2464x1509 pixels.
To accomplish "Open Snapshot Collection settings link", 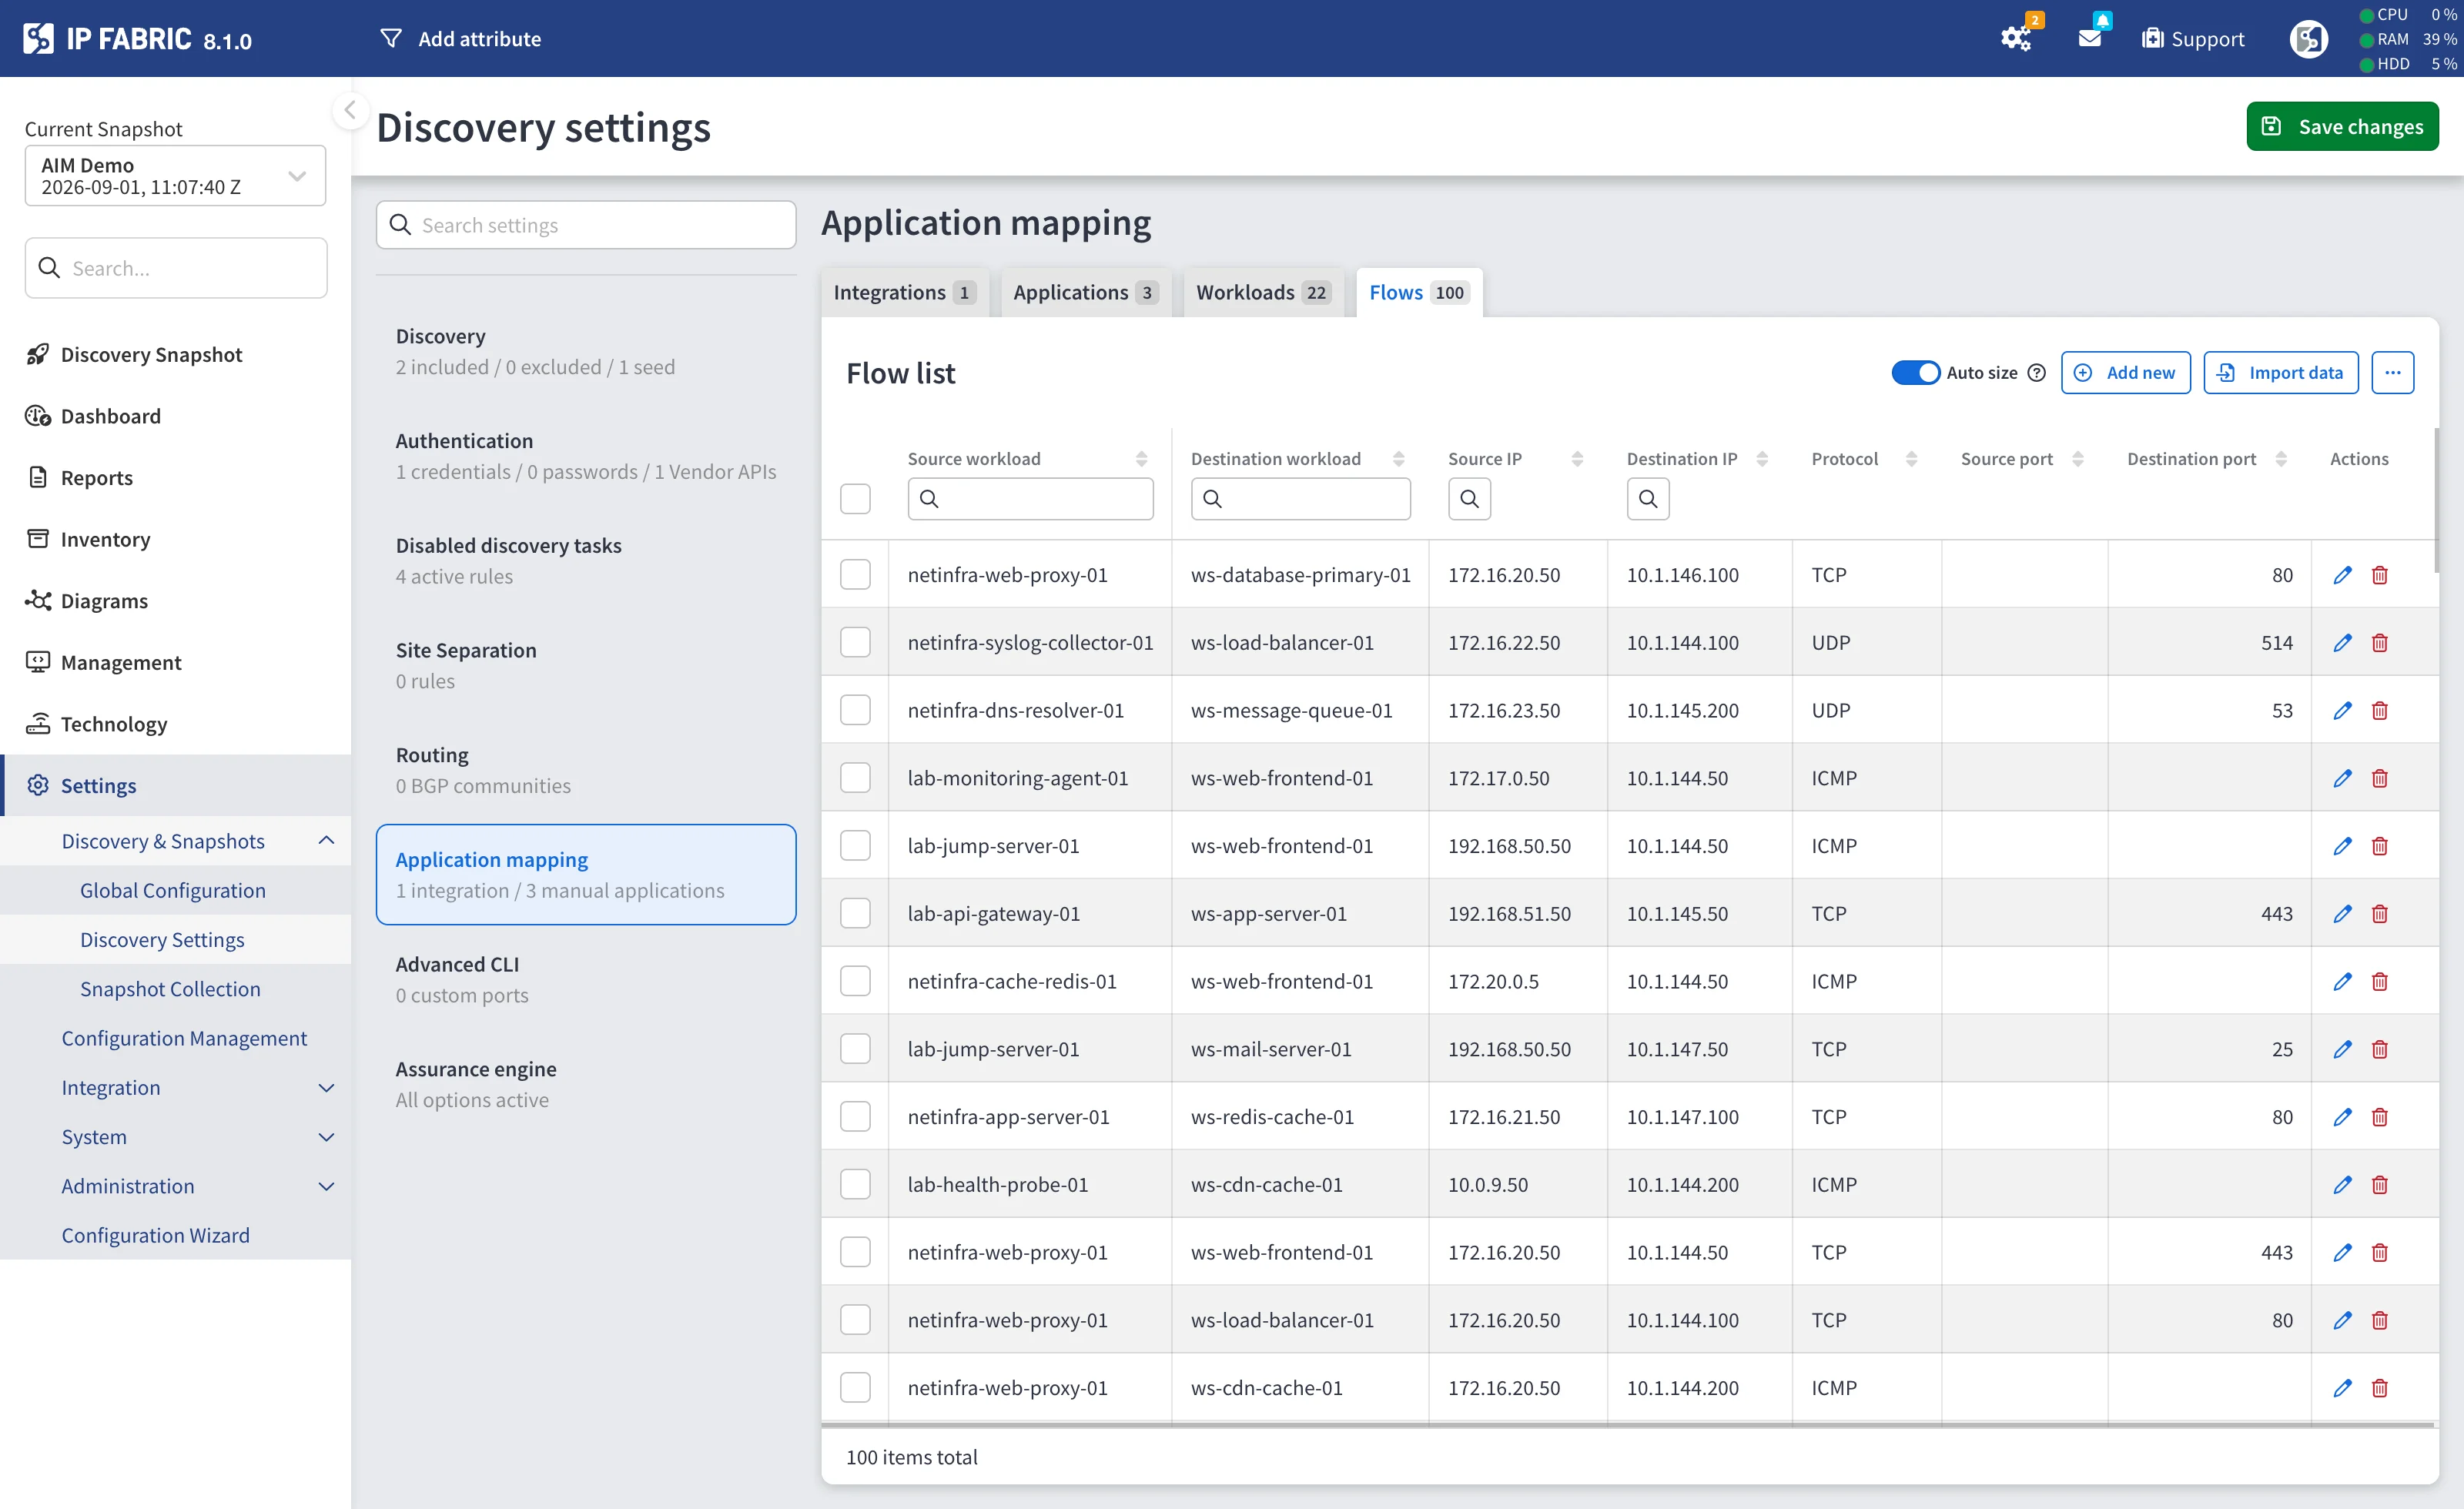I will [170, 989].
